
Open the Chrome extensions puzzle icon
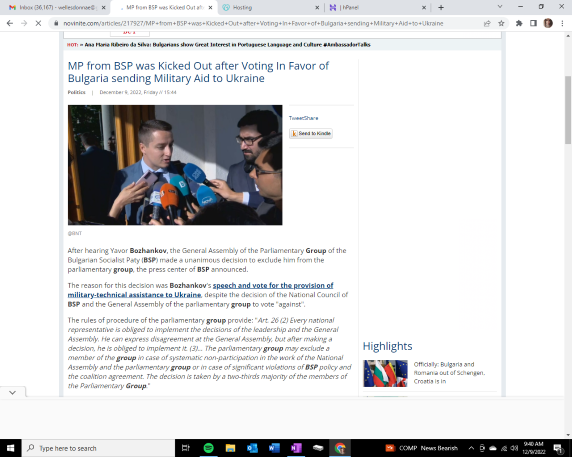coord(519,23)
